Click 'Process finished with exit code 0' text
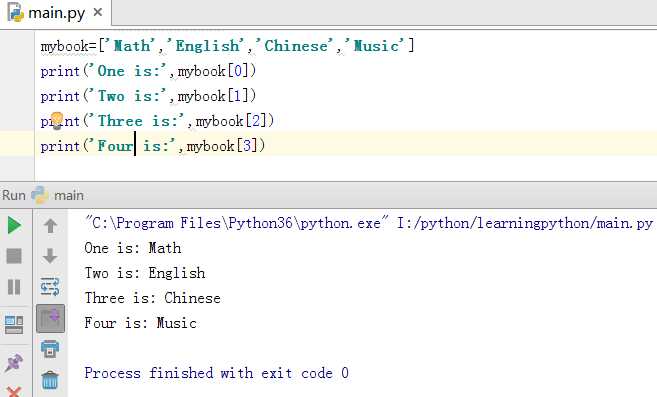 pos(216,373)
